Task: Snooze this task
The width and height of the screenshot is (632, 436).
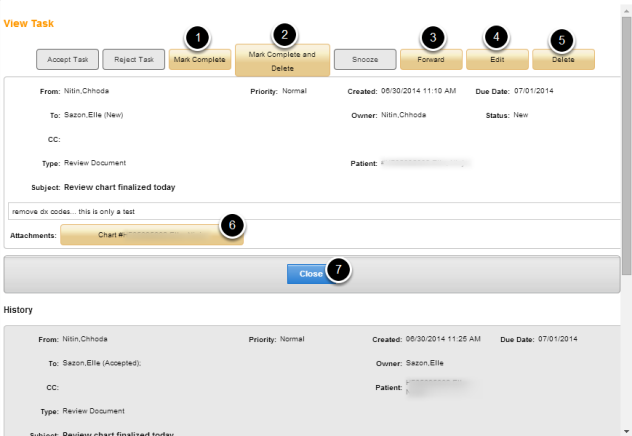Action: pos(363,61)
